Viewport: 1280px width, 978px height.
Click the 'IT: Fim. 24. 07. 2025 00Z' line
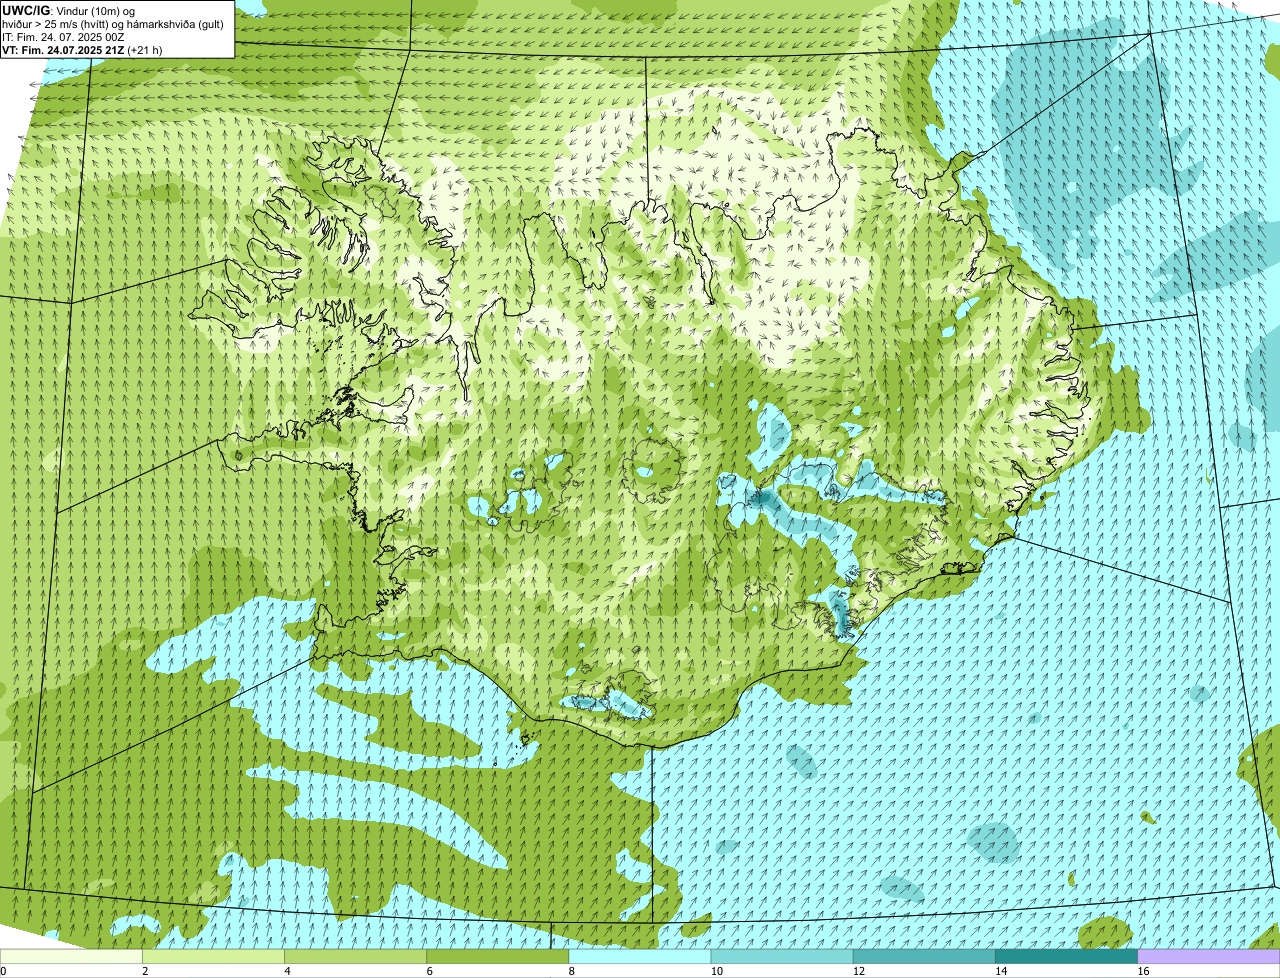(63, 37)
